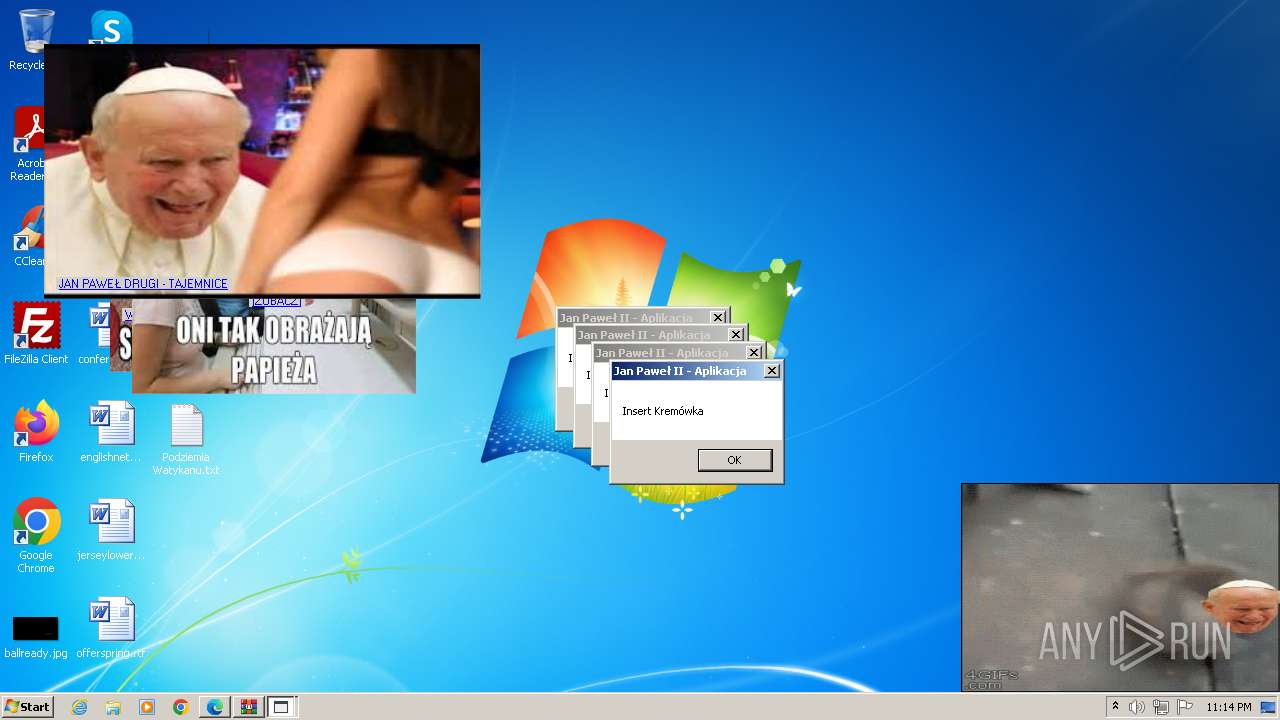
Task: Launch Google Chrome from the desktop
Action: coord(36,536)
